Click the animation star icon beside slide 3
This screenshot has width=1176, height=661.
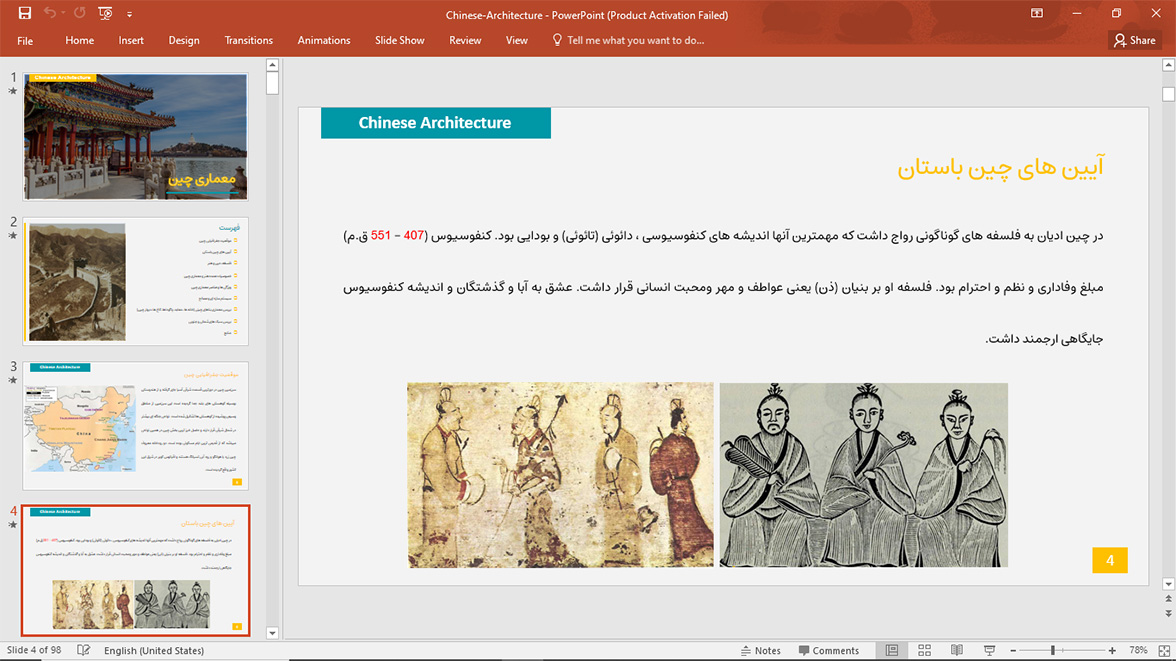coord(13,380)
